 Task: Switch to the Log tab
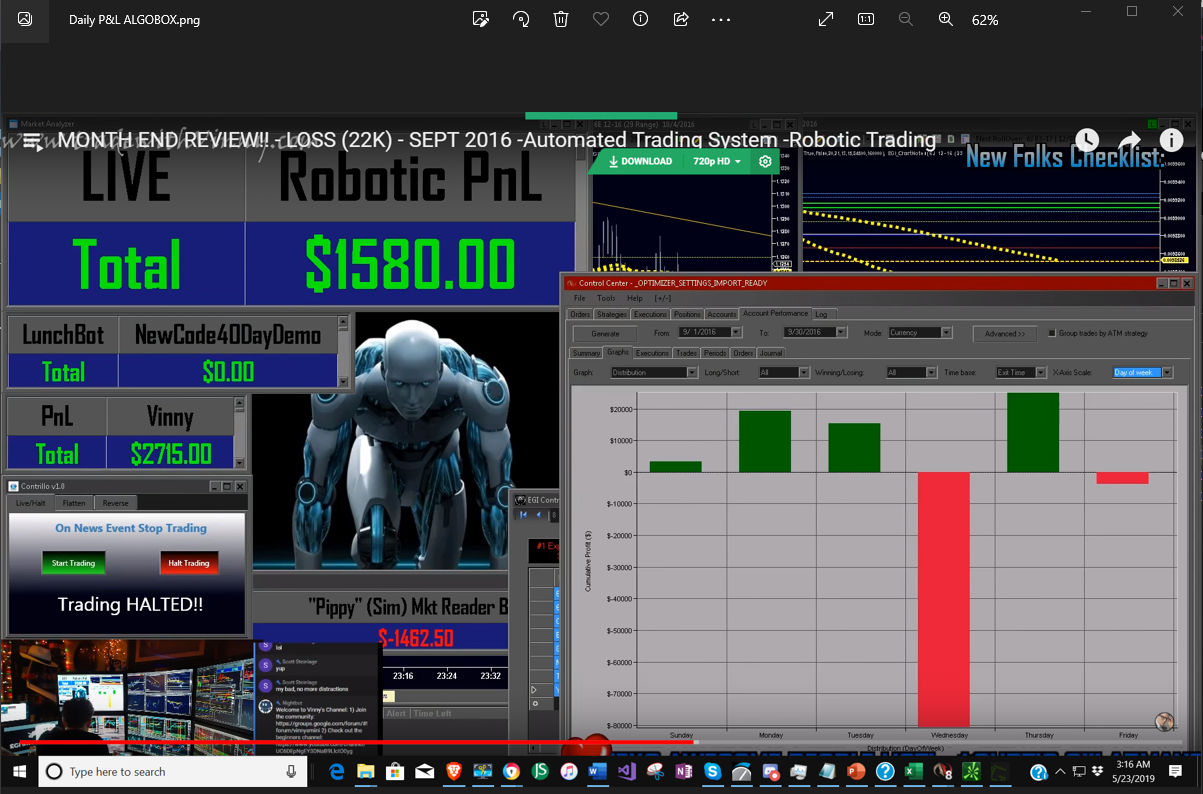(821, 314)
